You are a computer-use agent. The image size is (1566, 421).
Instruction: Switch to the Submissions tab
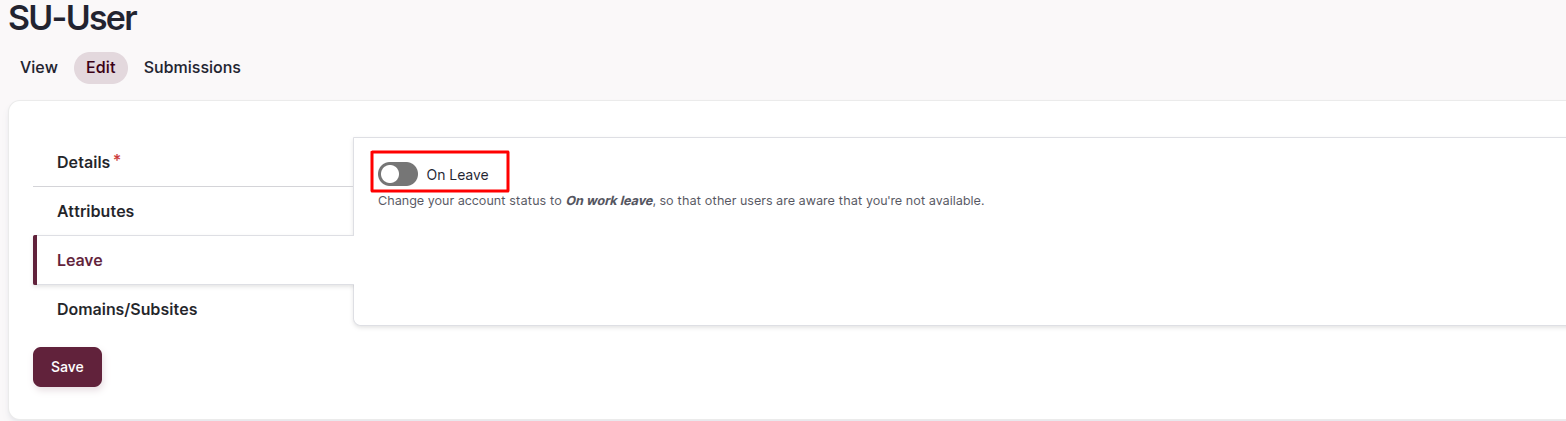pos(192,68)
